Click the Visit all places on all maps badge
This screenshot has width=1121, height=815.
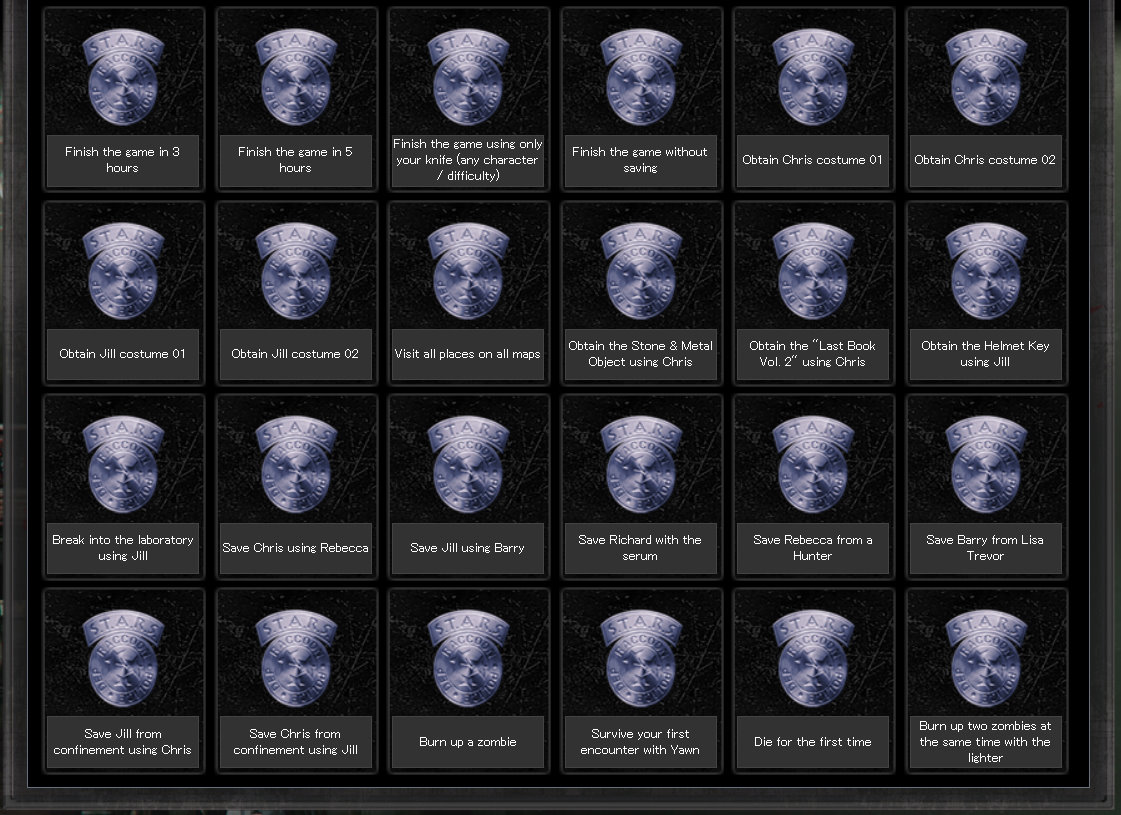[x=468, y=271]
